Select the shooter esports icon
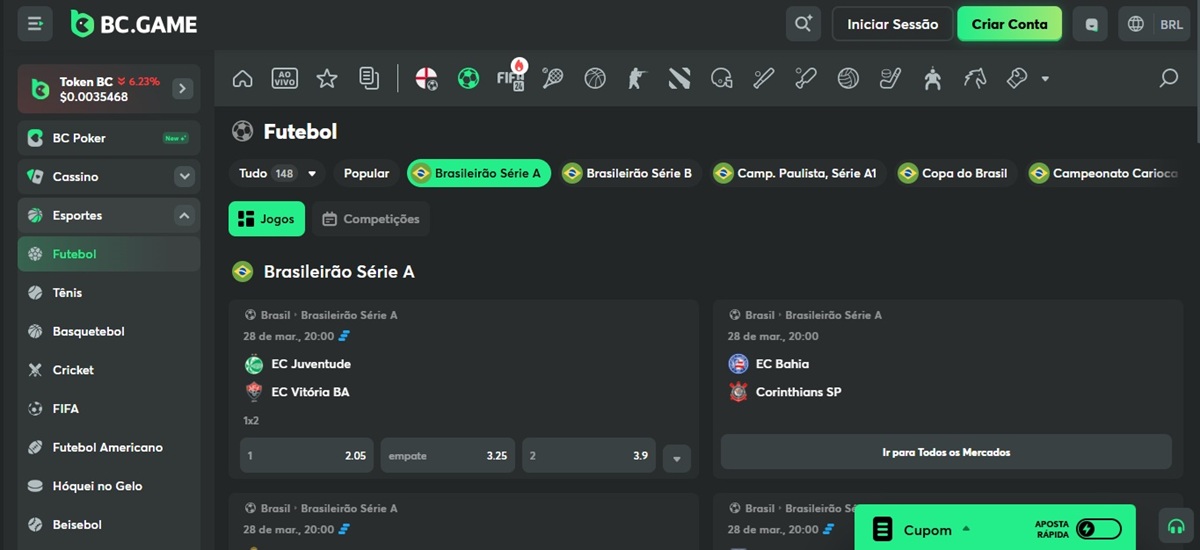This screenshot has height=550, width=1200. click(x=637, y=78)
